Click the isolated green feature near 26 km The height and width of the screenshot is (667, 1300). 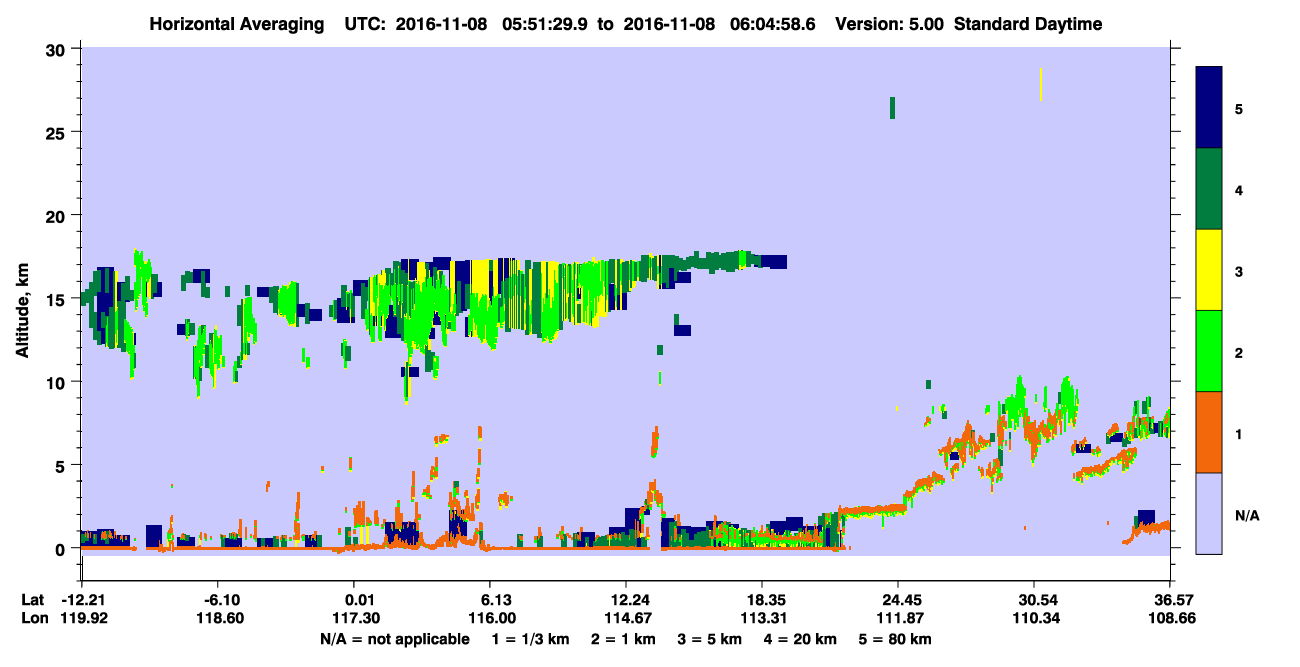pyautogui.click(x=892, y=108)
